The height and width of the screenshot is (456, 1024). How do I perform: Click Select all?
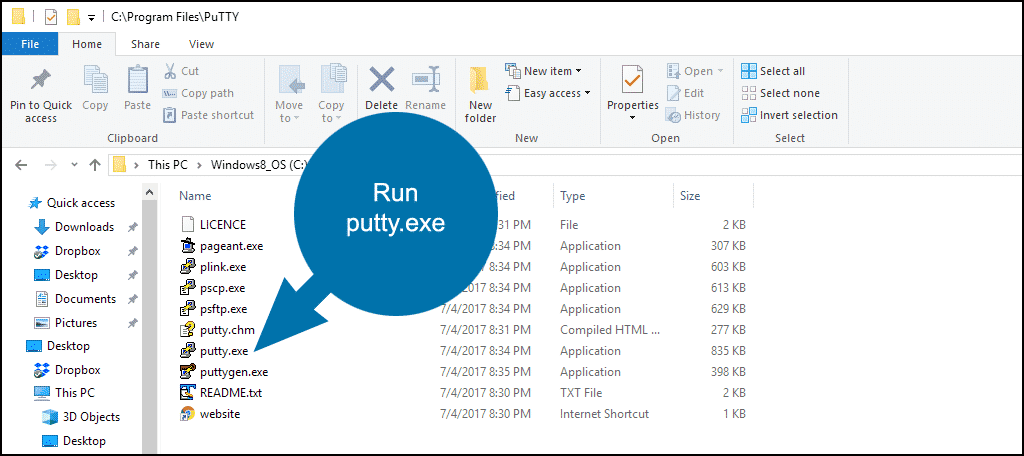(773, 71)
